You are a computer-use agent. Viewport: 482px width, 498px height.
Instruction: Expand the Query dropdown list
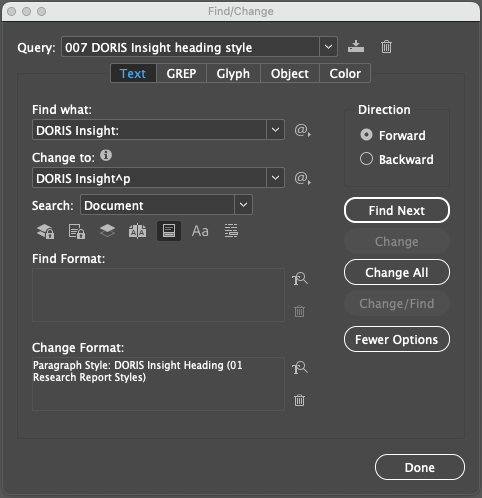coord(328,47)
